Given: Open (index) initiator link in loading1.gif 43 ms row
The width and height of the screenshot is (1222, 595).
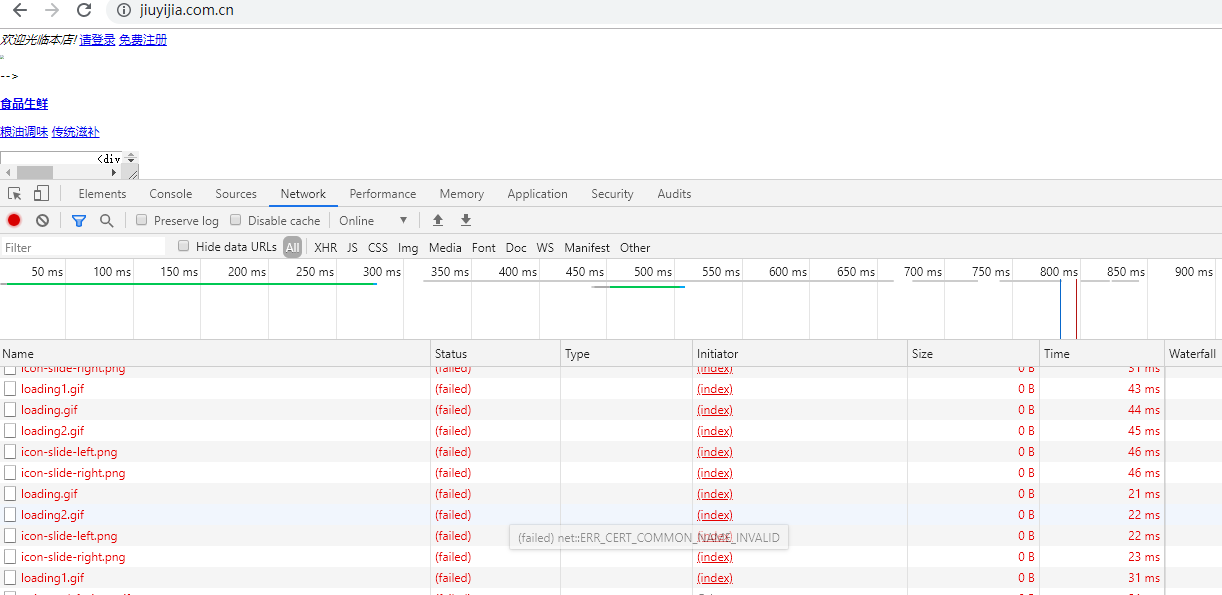Looking at the screenshot, I should (x=715, y=389).
